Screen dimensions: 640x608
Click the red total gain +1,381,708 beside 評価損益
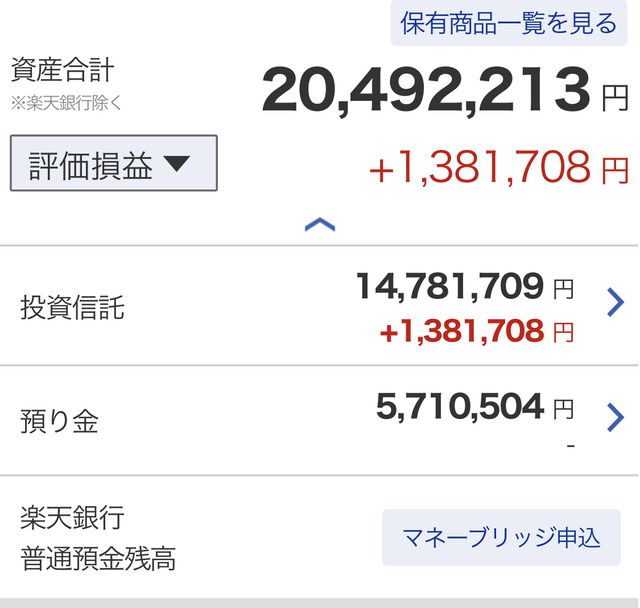[480, 169]
